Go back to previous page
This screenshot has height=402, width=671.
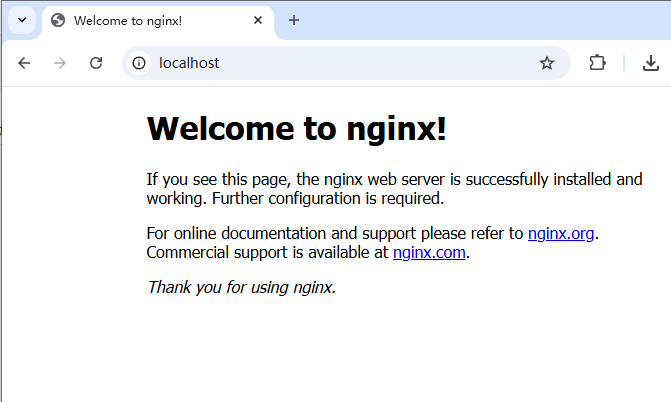pos(24,63)
